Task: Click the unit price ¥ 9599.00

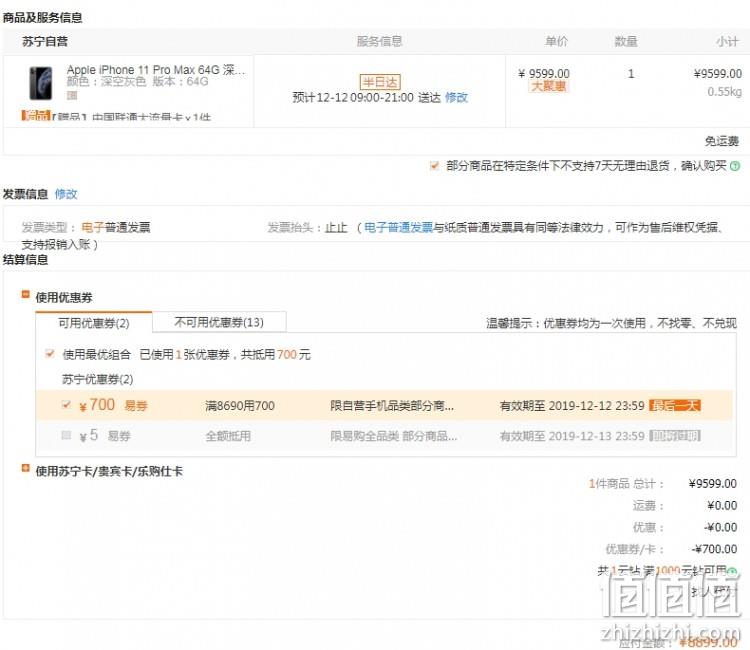Action: pyautogui.click(x=544, y=74)
